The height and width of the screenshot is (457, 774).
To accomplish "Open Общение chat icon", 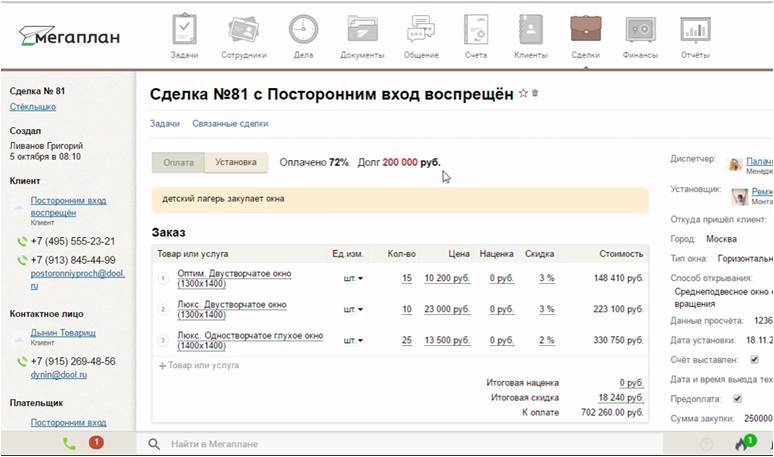I will 421,32.
